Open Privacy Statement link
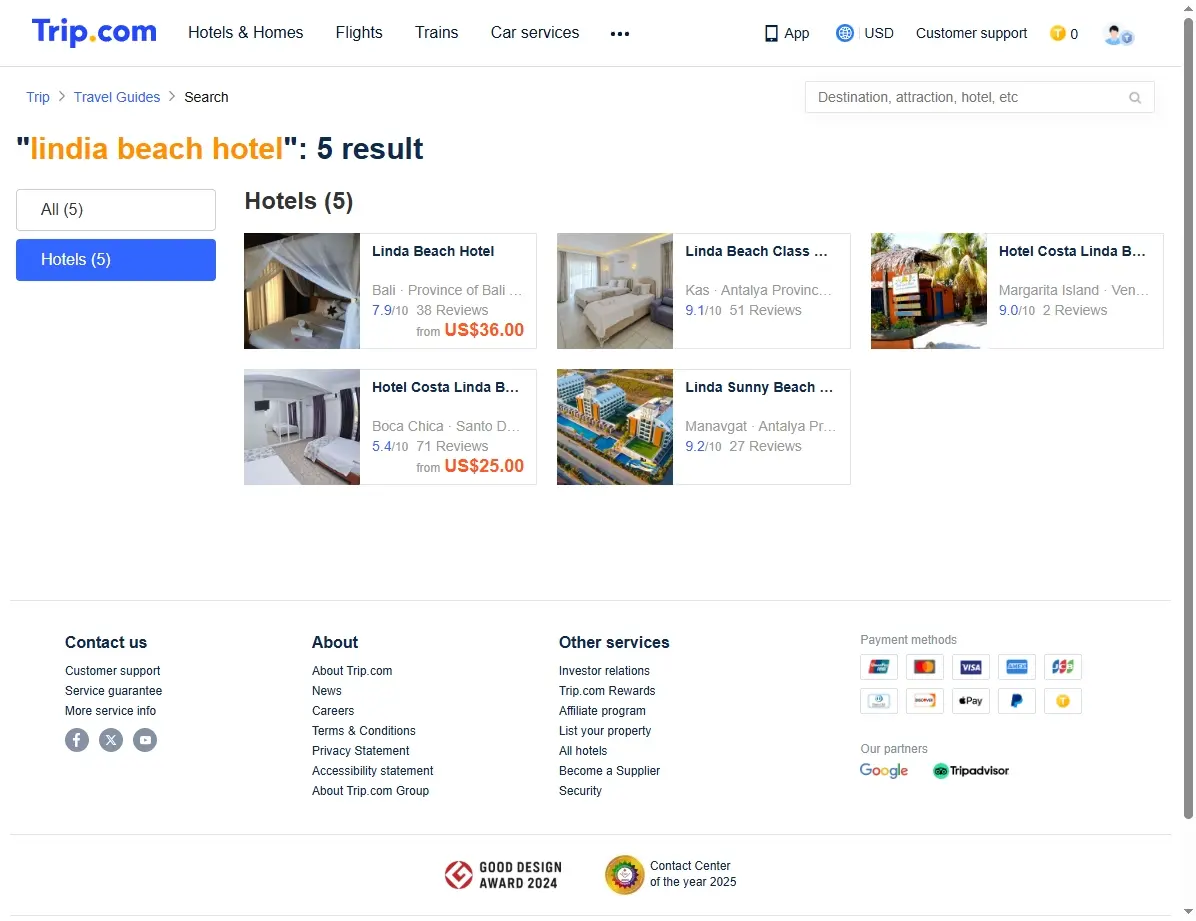The width and height of the screenshot is (1196, 921). 360,751
